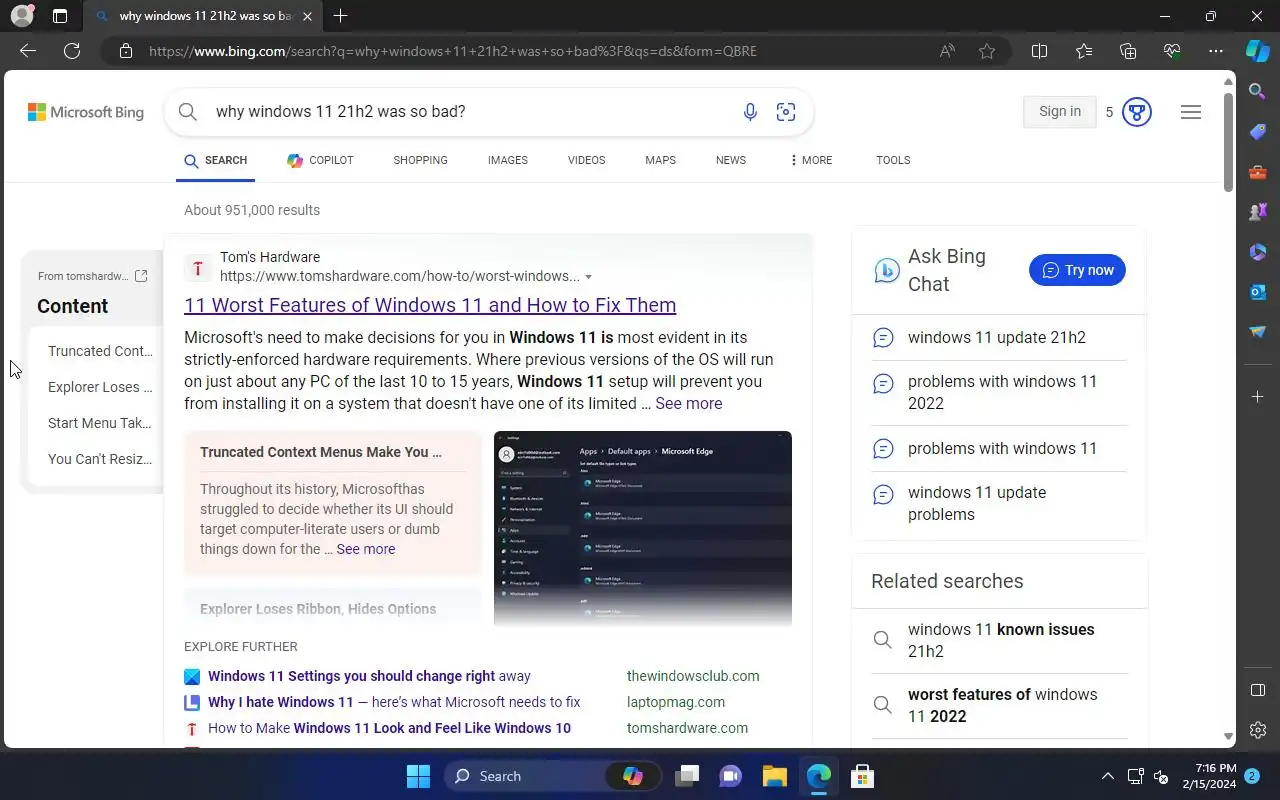Viewport: 1280px width, 800px height.
Task: Expand the Tom's Hardware URL dropdown arrow
Action: click(x=588, y=277)
